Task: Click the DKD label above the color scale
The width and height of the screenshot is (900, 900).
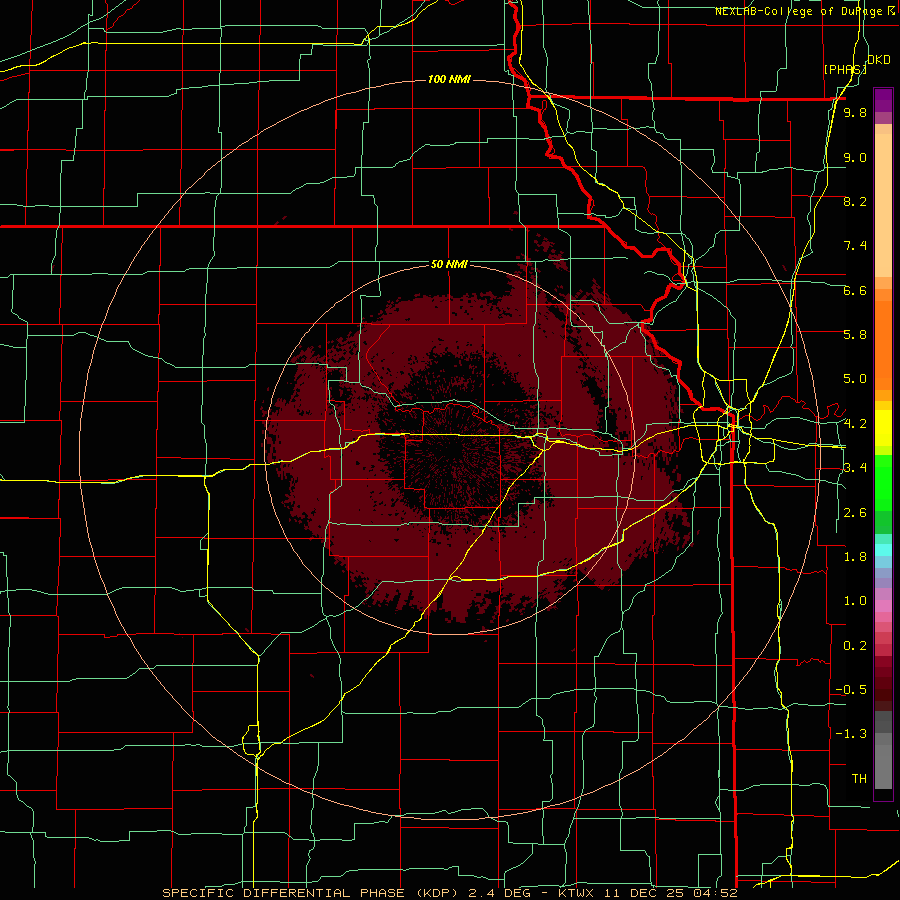Action: [x=878, y=60]
